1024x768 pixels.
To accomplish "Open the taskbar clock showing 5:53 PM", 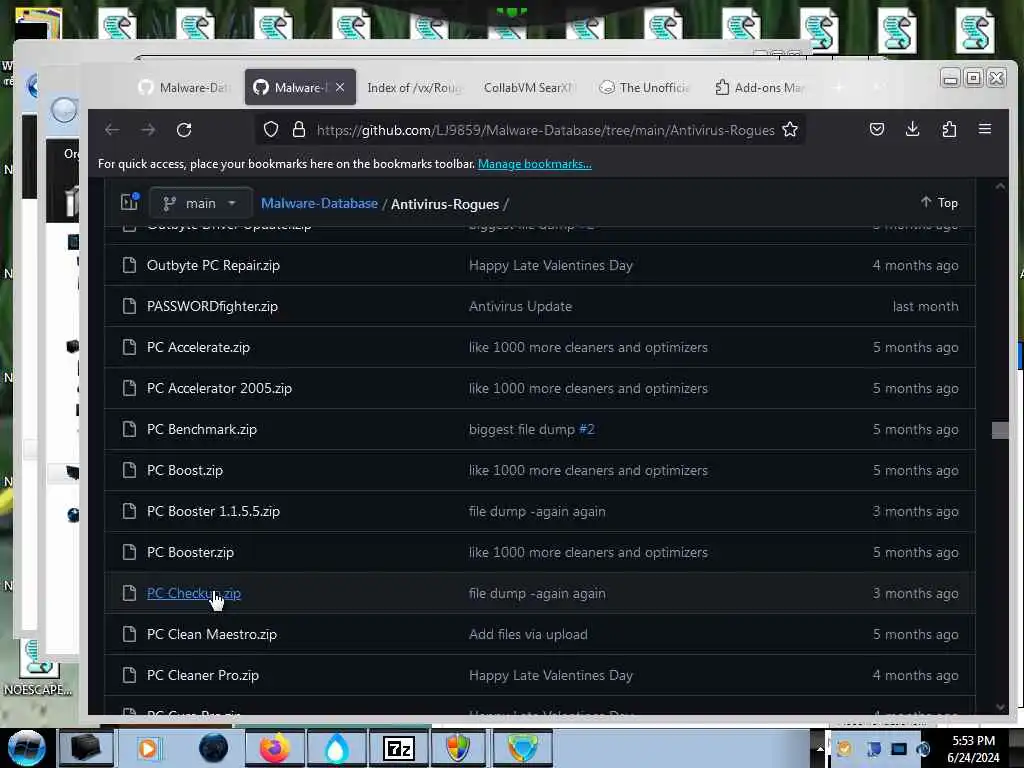I will [x=973, y=749].
